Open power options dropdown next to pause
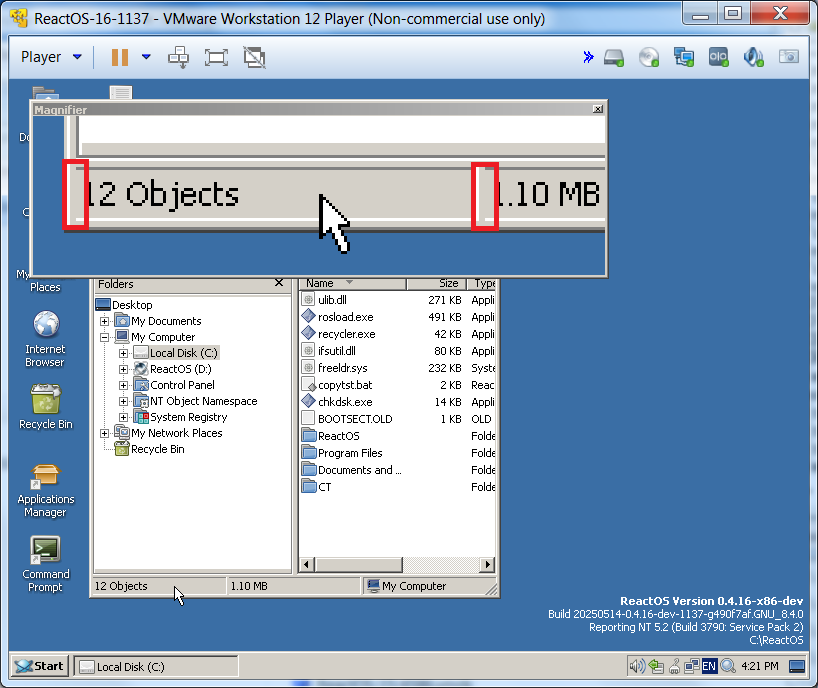This screenshot has width=818, height=688. tap(147, 57)
